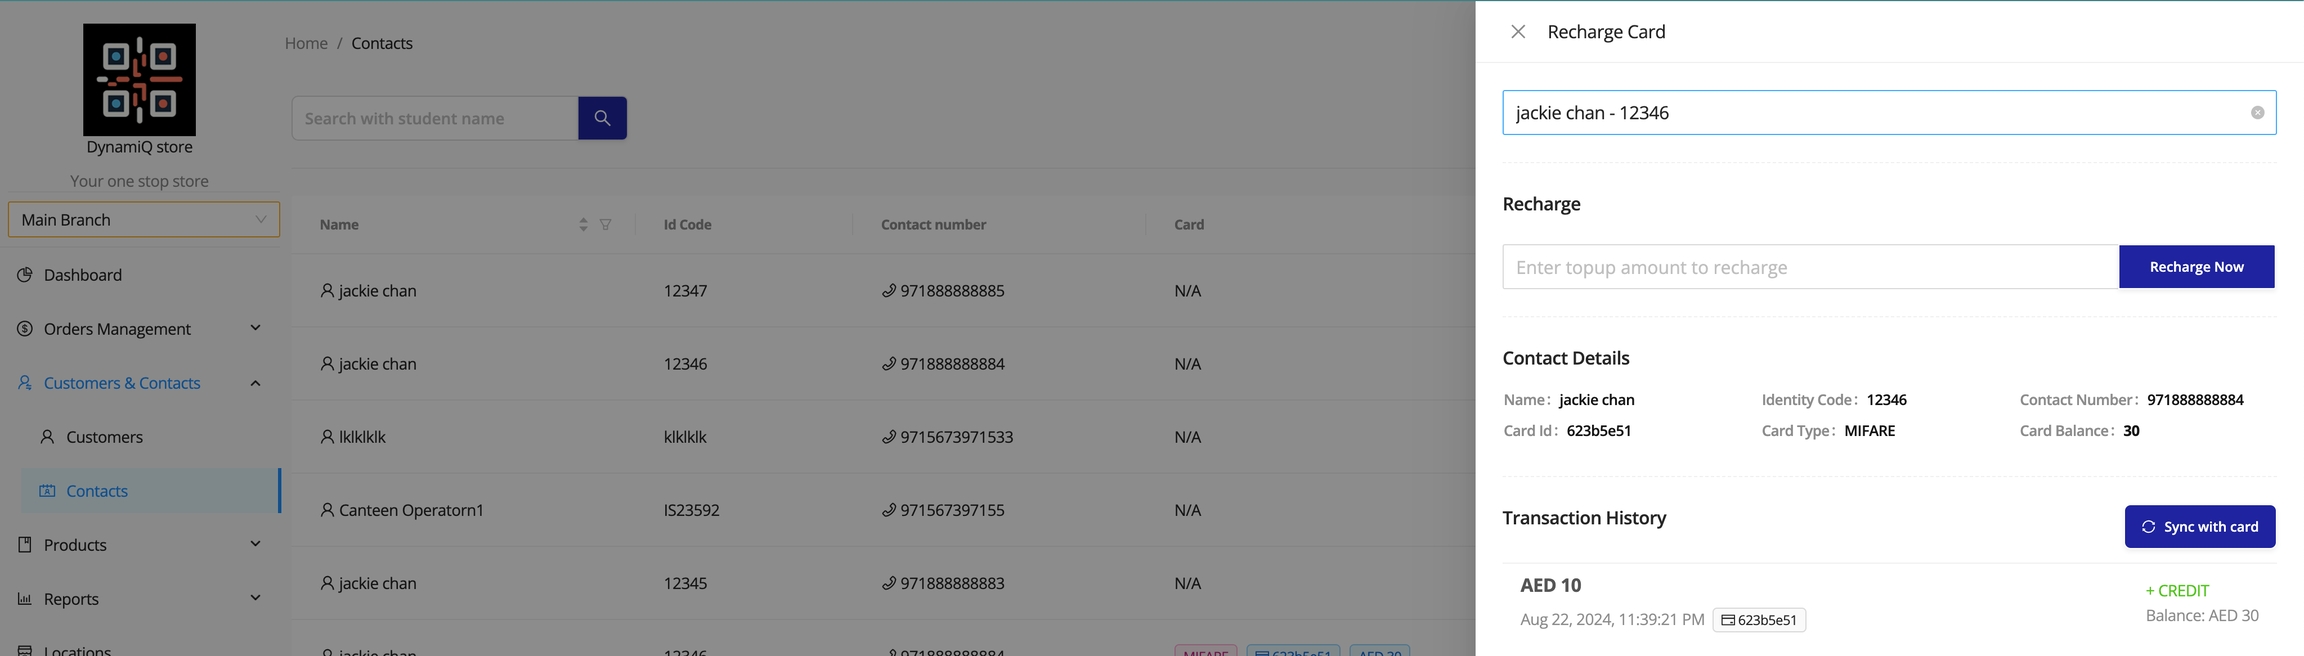
Task: Open the Main Branch dropdown
Action: [x=144, y=220]
